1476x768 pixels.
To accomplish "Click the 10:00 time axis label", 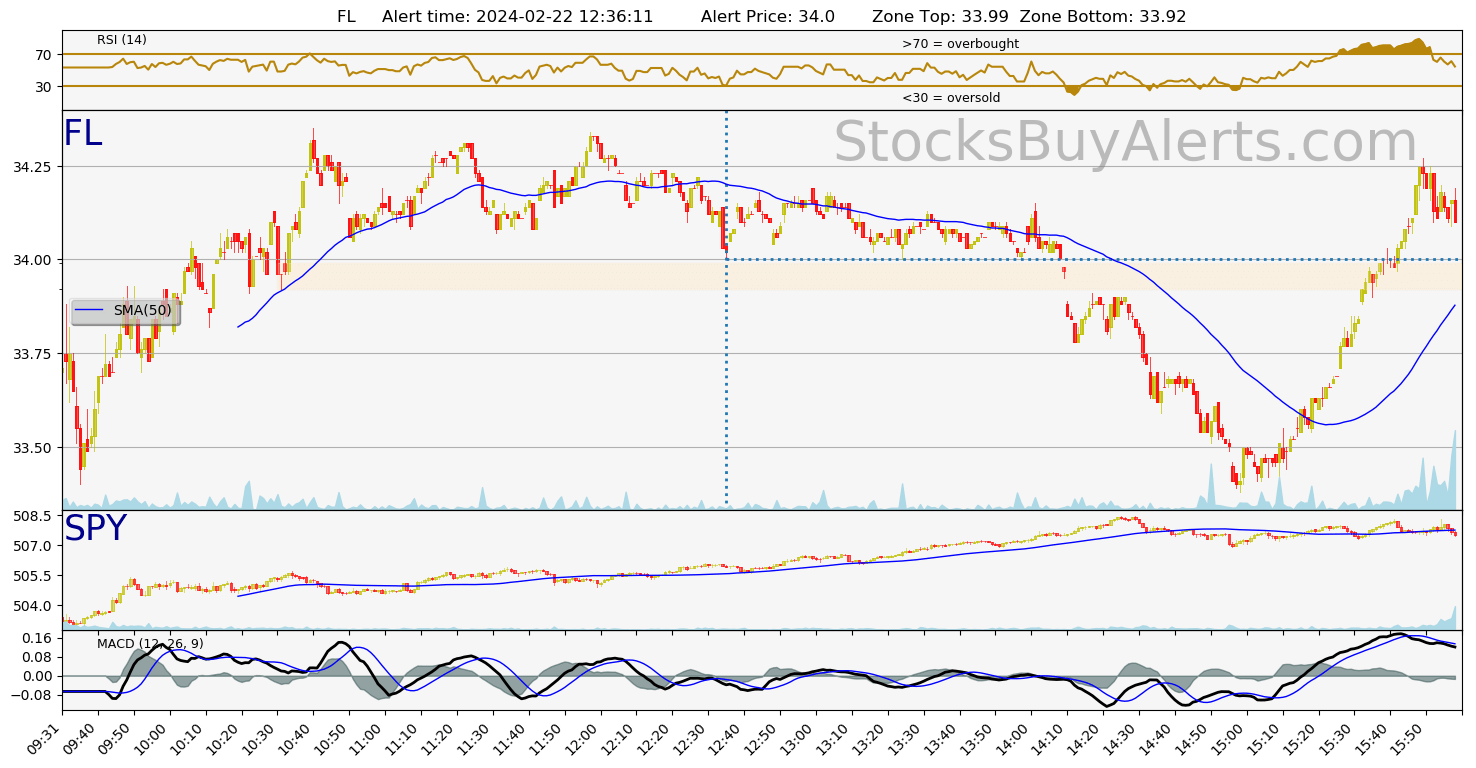I will point(154,738).
